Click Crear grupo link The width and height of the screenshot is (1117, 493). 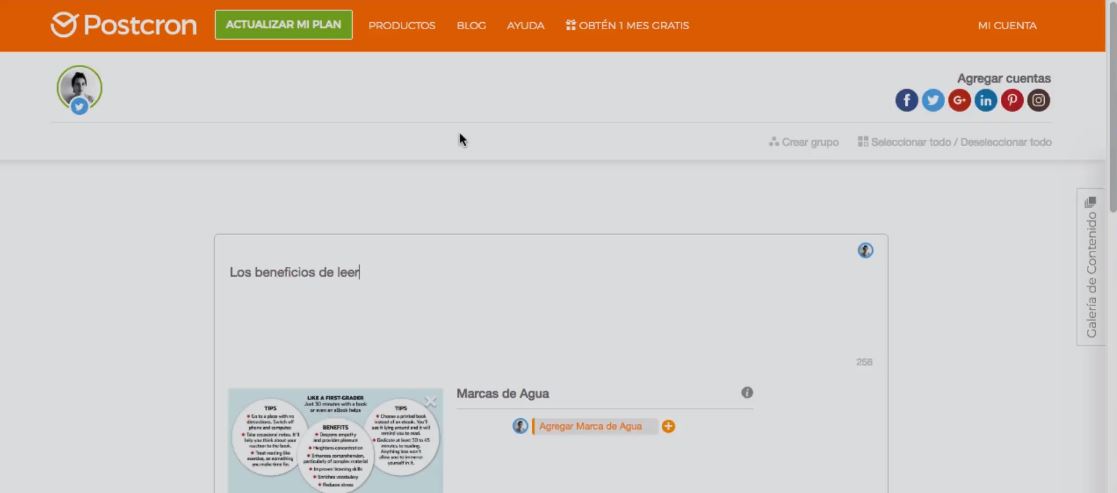(804, 142)
